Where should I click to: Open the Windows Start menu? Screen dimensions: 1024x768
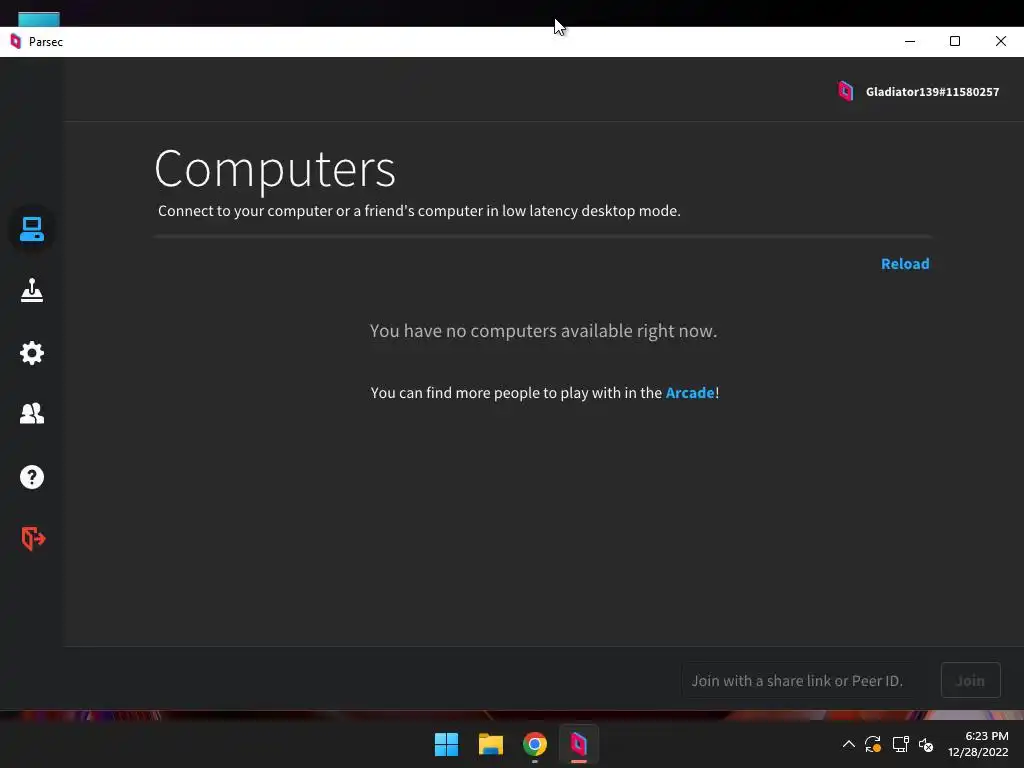[x=447, y=744]
